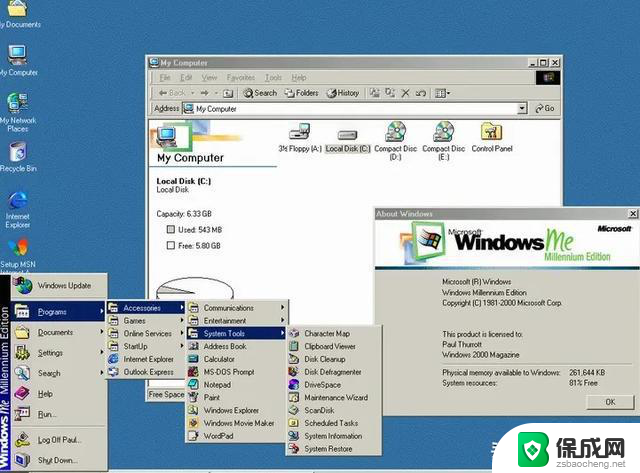Toggle the Folders pane button
Image resolution: width=640 pixels, height=473 pixels.
(302, 93)
